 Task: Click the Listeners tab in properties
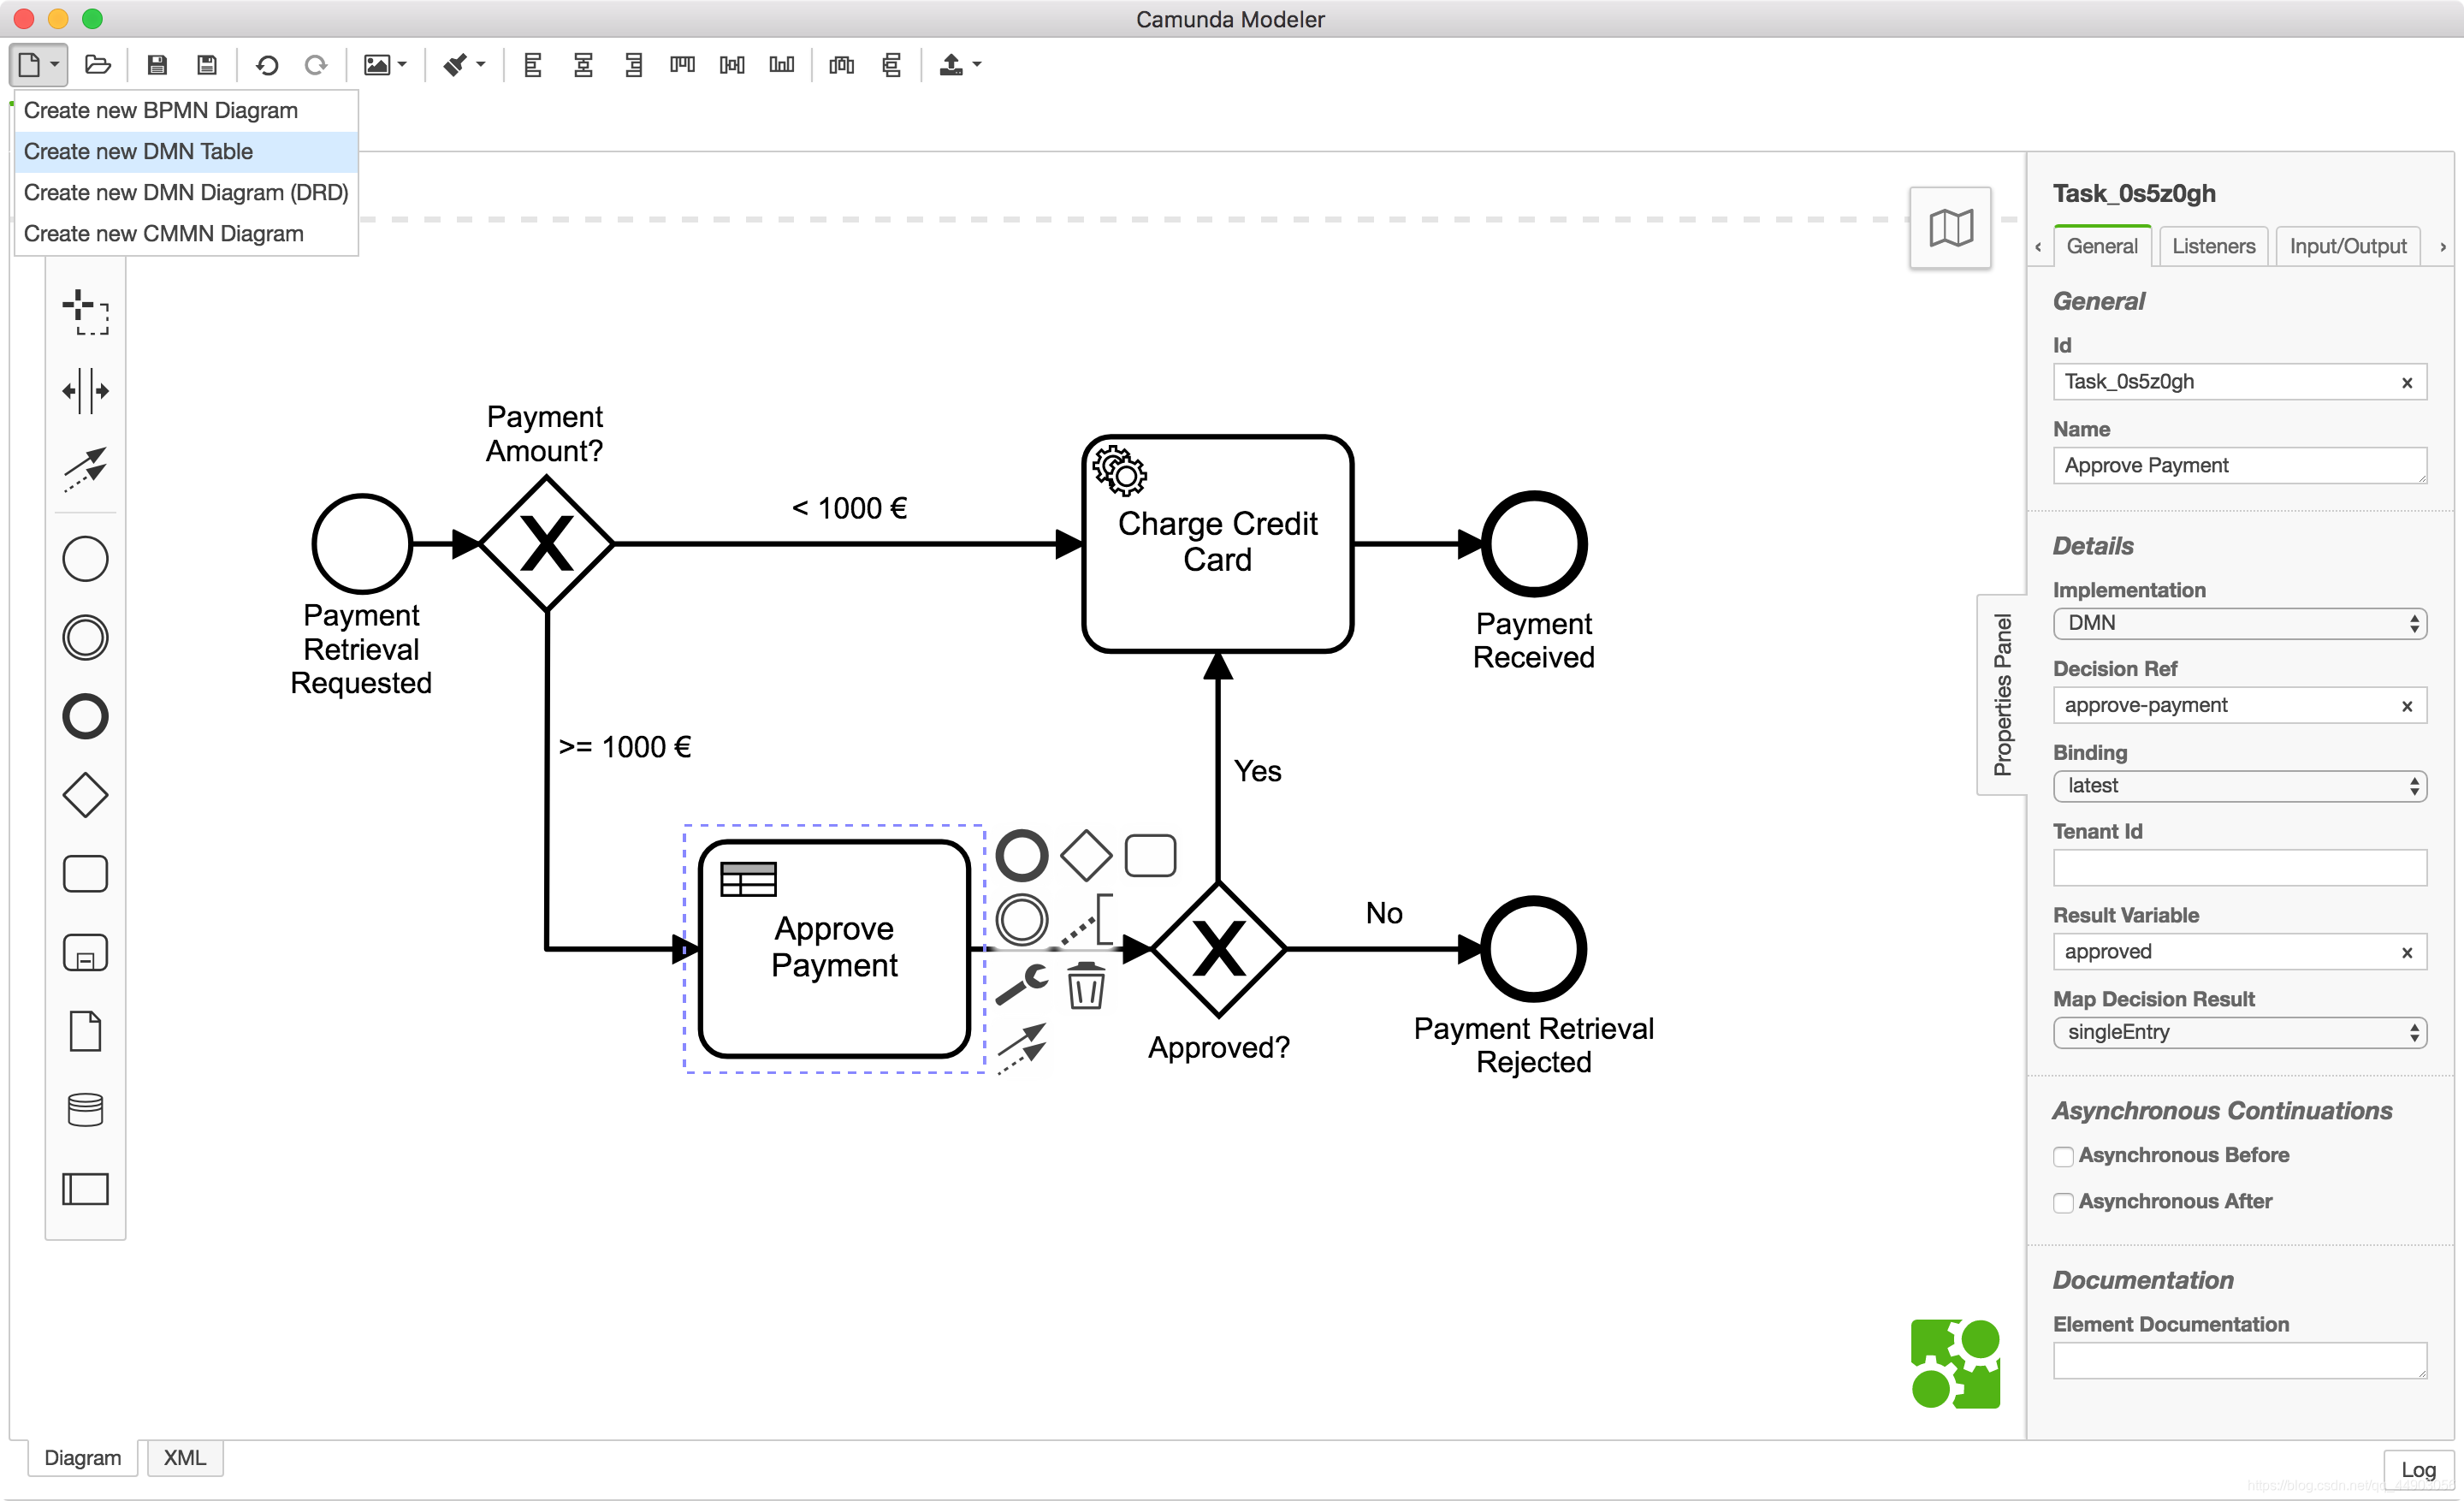pos(2214,245)
